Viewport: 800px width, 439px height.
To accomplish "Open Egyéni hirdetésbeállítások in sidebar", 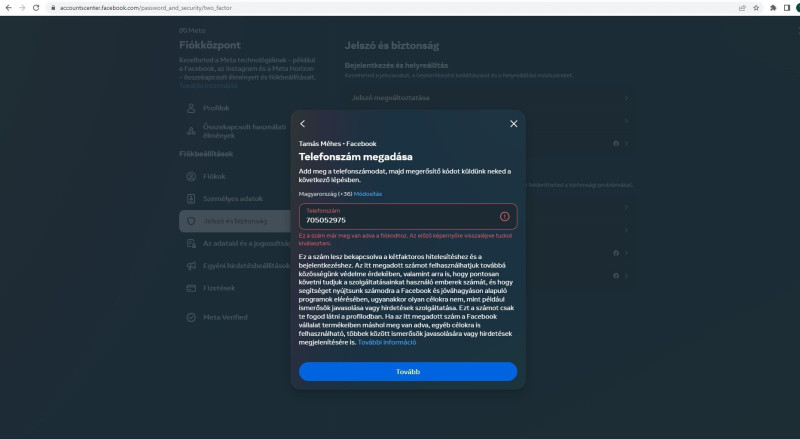I will pos(235,265).
